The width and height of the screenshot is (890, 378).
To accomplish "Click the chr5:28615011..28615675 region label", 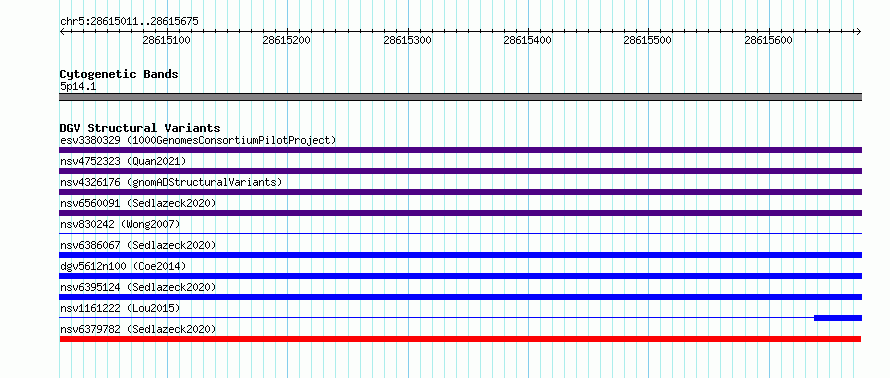I will [x=129, y=22].
